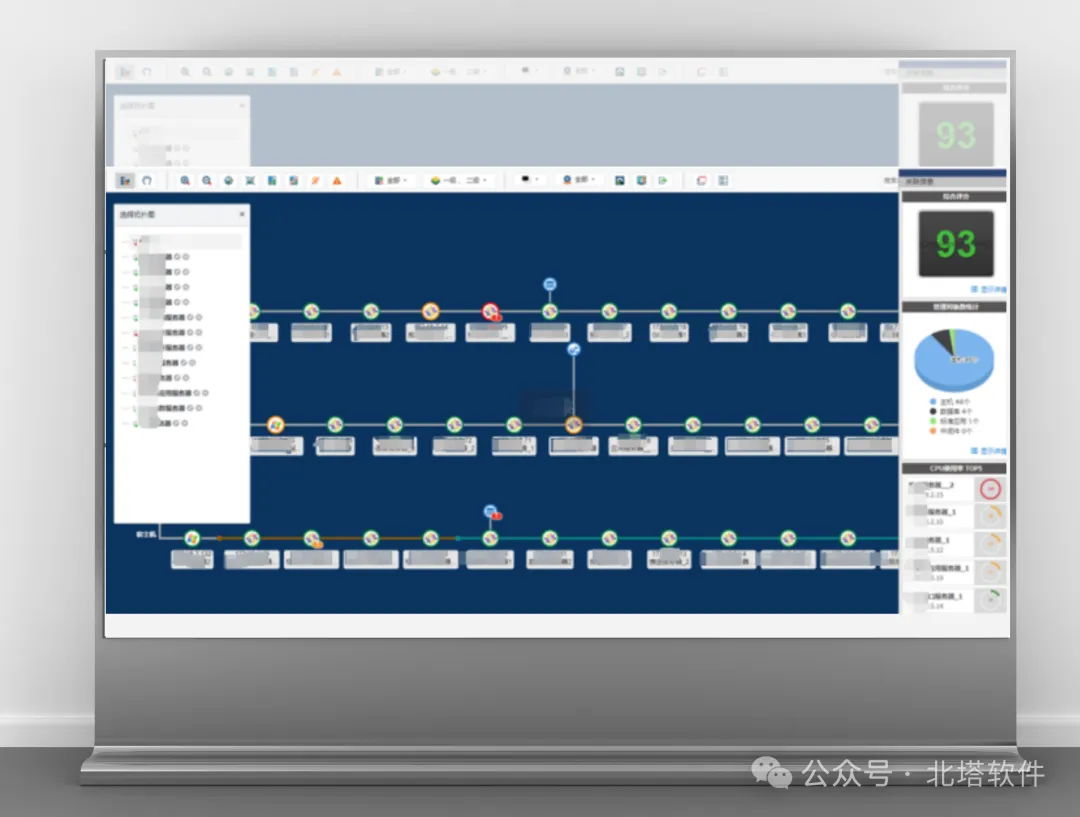Viewport: 1080px width, 817px height.
Task: Select the orange-ringed node in the top row
Action: point(430,311)
